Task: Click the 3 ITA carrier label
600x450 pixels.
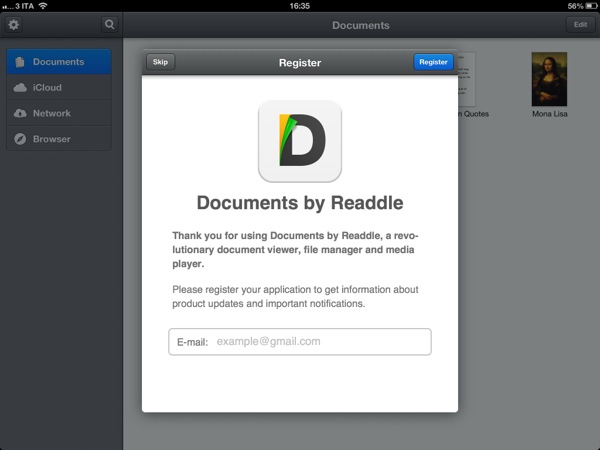Action: pos(24,6)
